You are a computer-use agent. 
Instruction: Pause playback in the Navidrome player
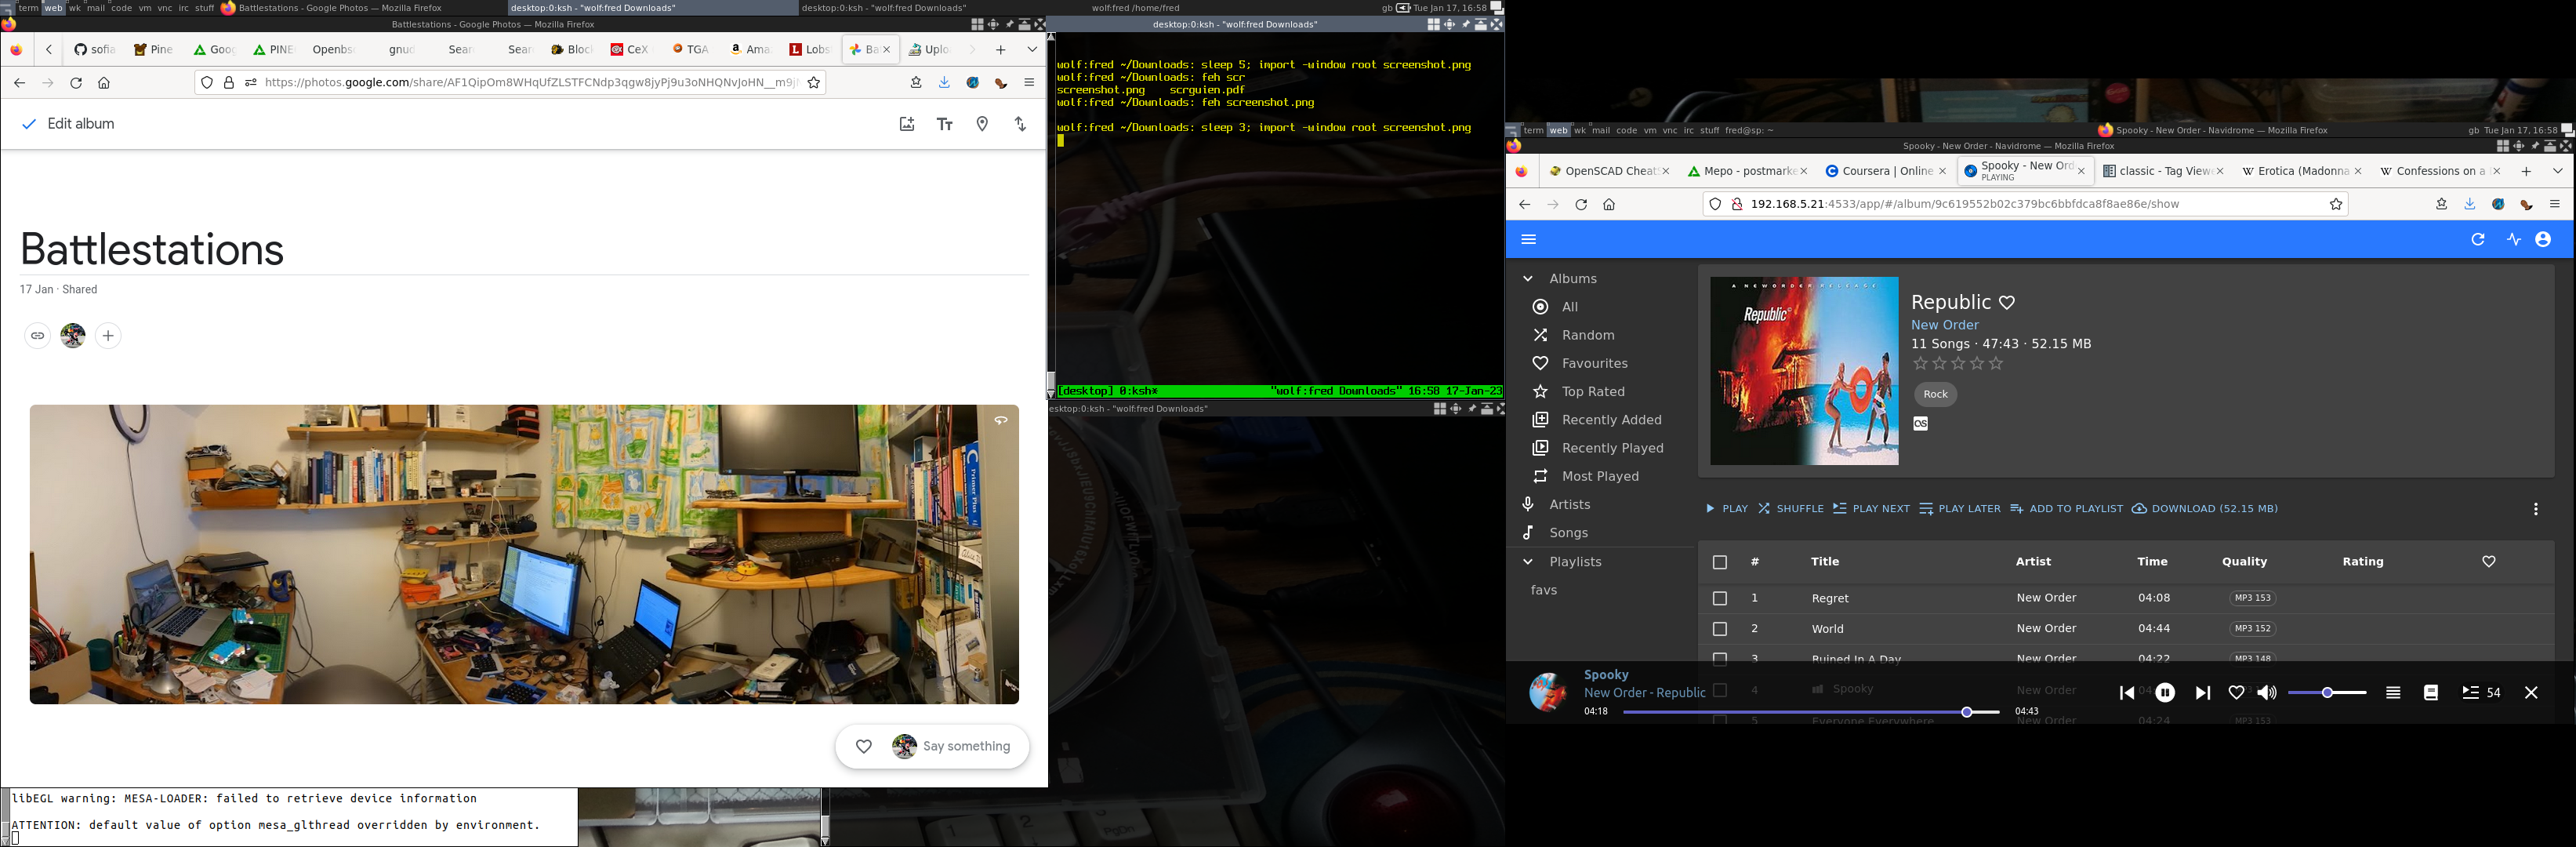tap(2165, 692)
